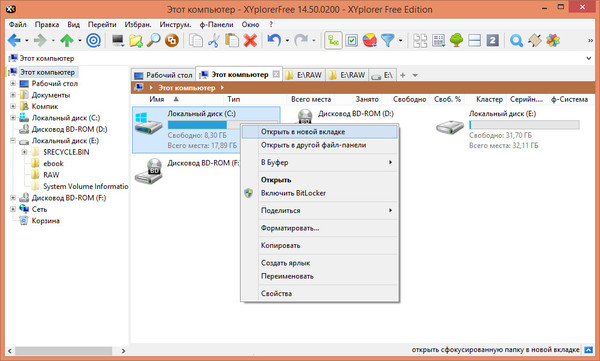600x361 pixels.
Task: Select the ebook folder in tree
Action: (53, 163)
